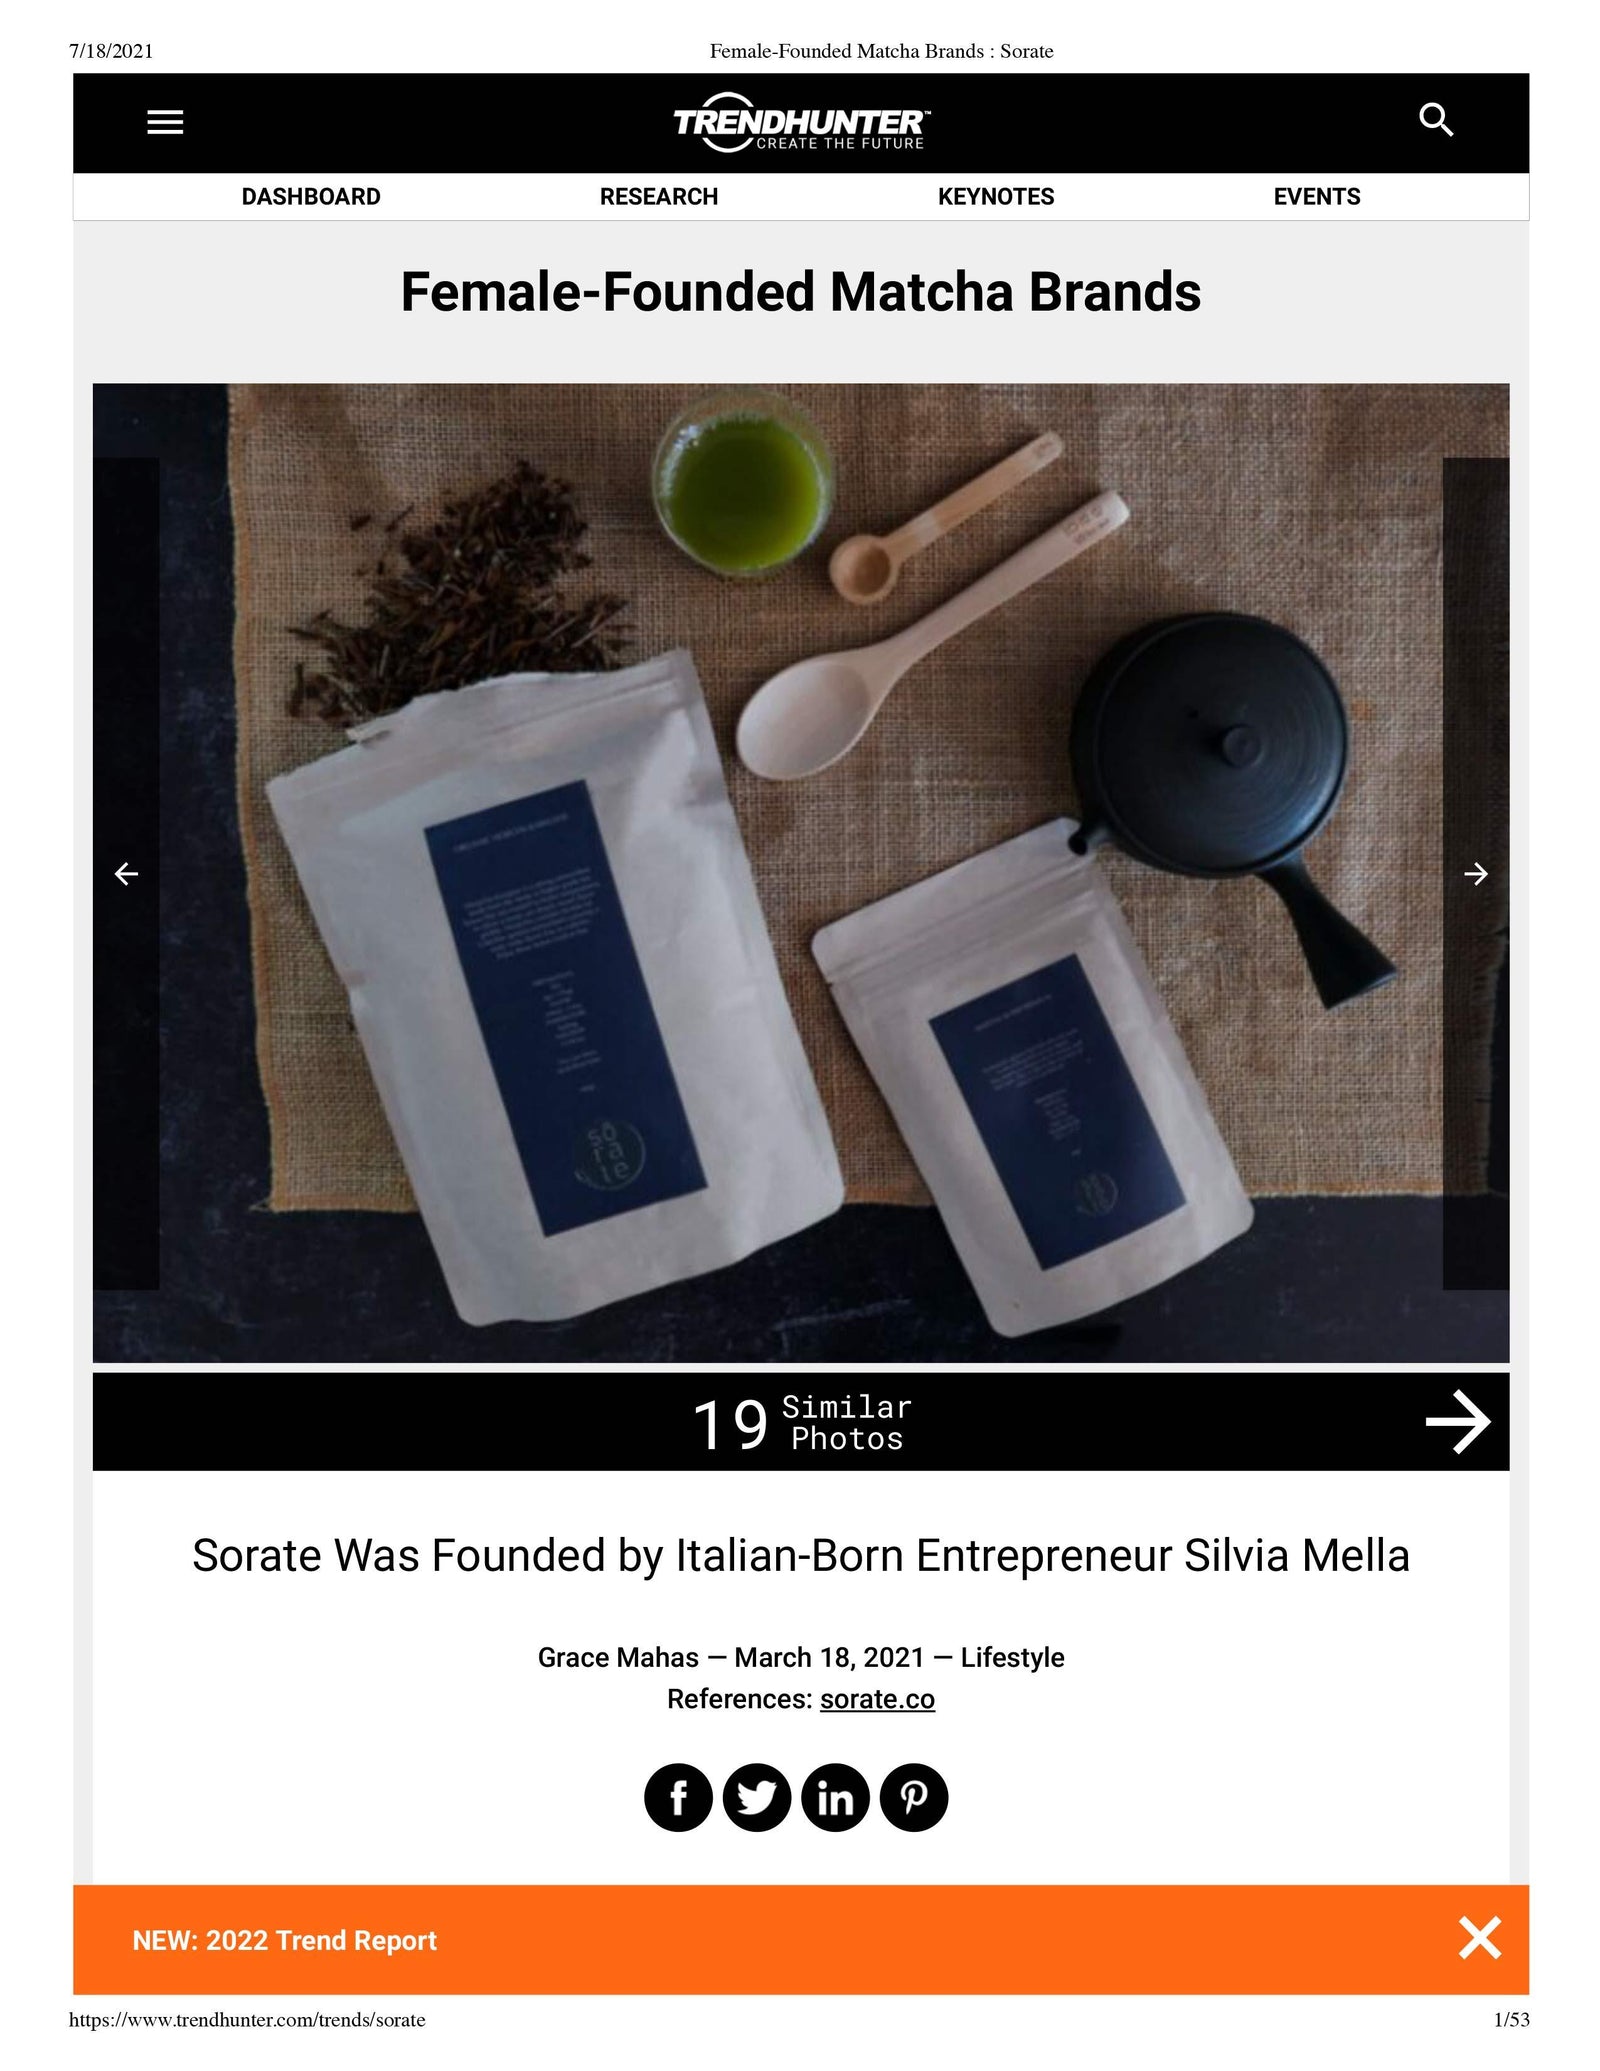This screenshot has height=2071, width=1600.
Task: Share article on Twitter
Action: pyautogui.click(x=757, y=1797)
